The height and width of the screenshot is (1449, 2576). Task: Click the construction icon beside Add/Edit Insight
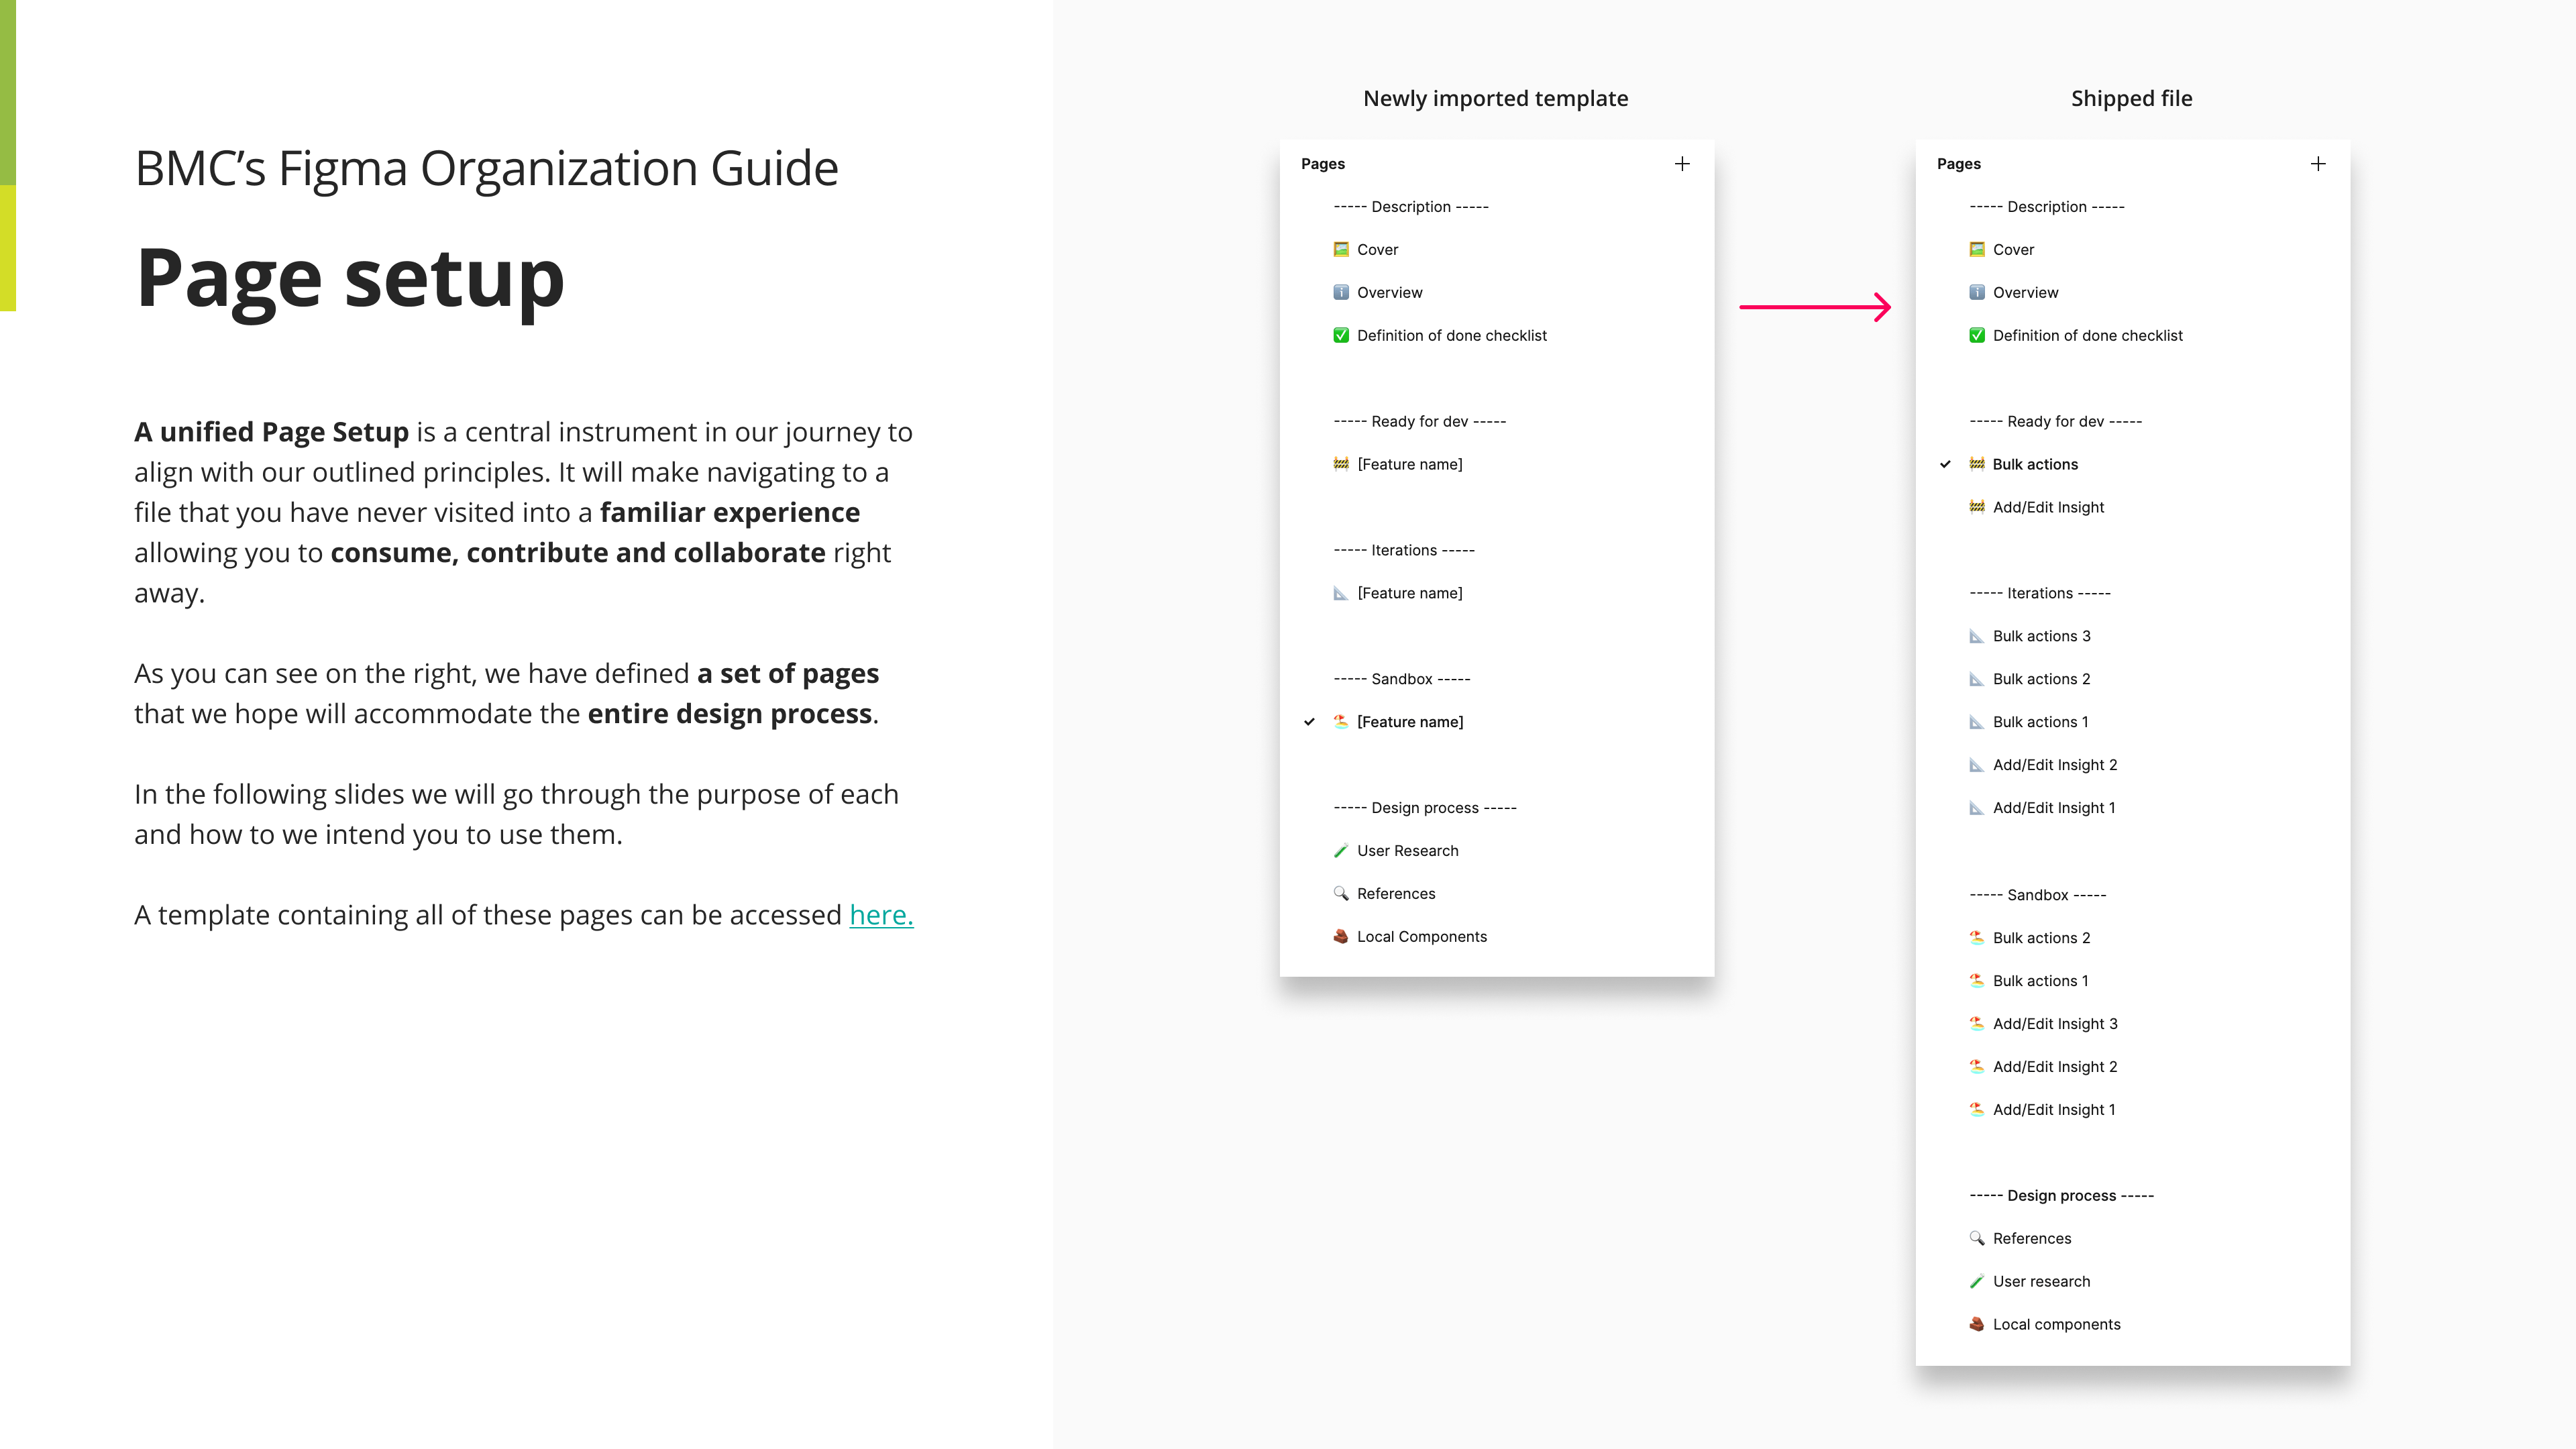(x=1977, y=507)
